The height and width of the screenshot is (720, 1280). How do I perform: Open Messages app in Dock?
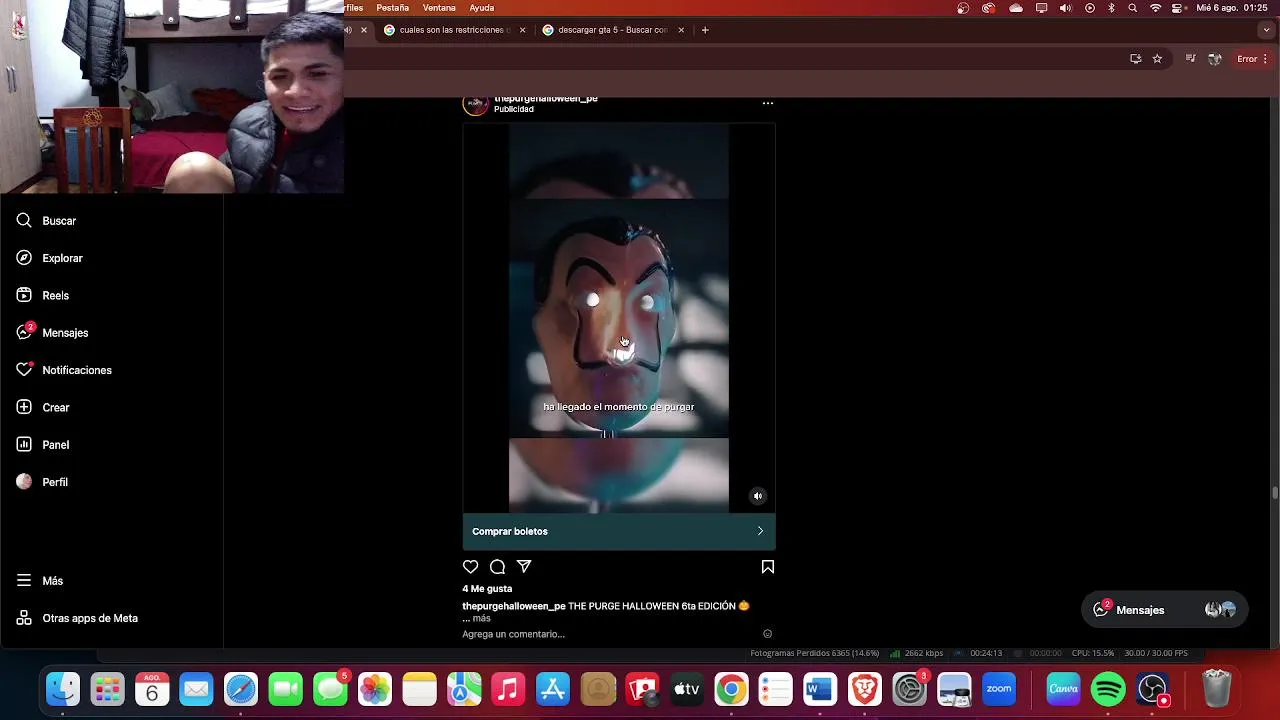pyautogui.click(x=330, y=689)
